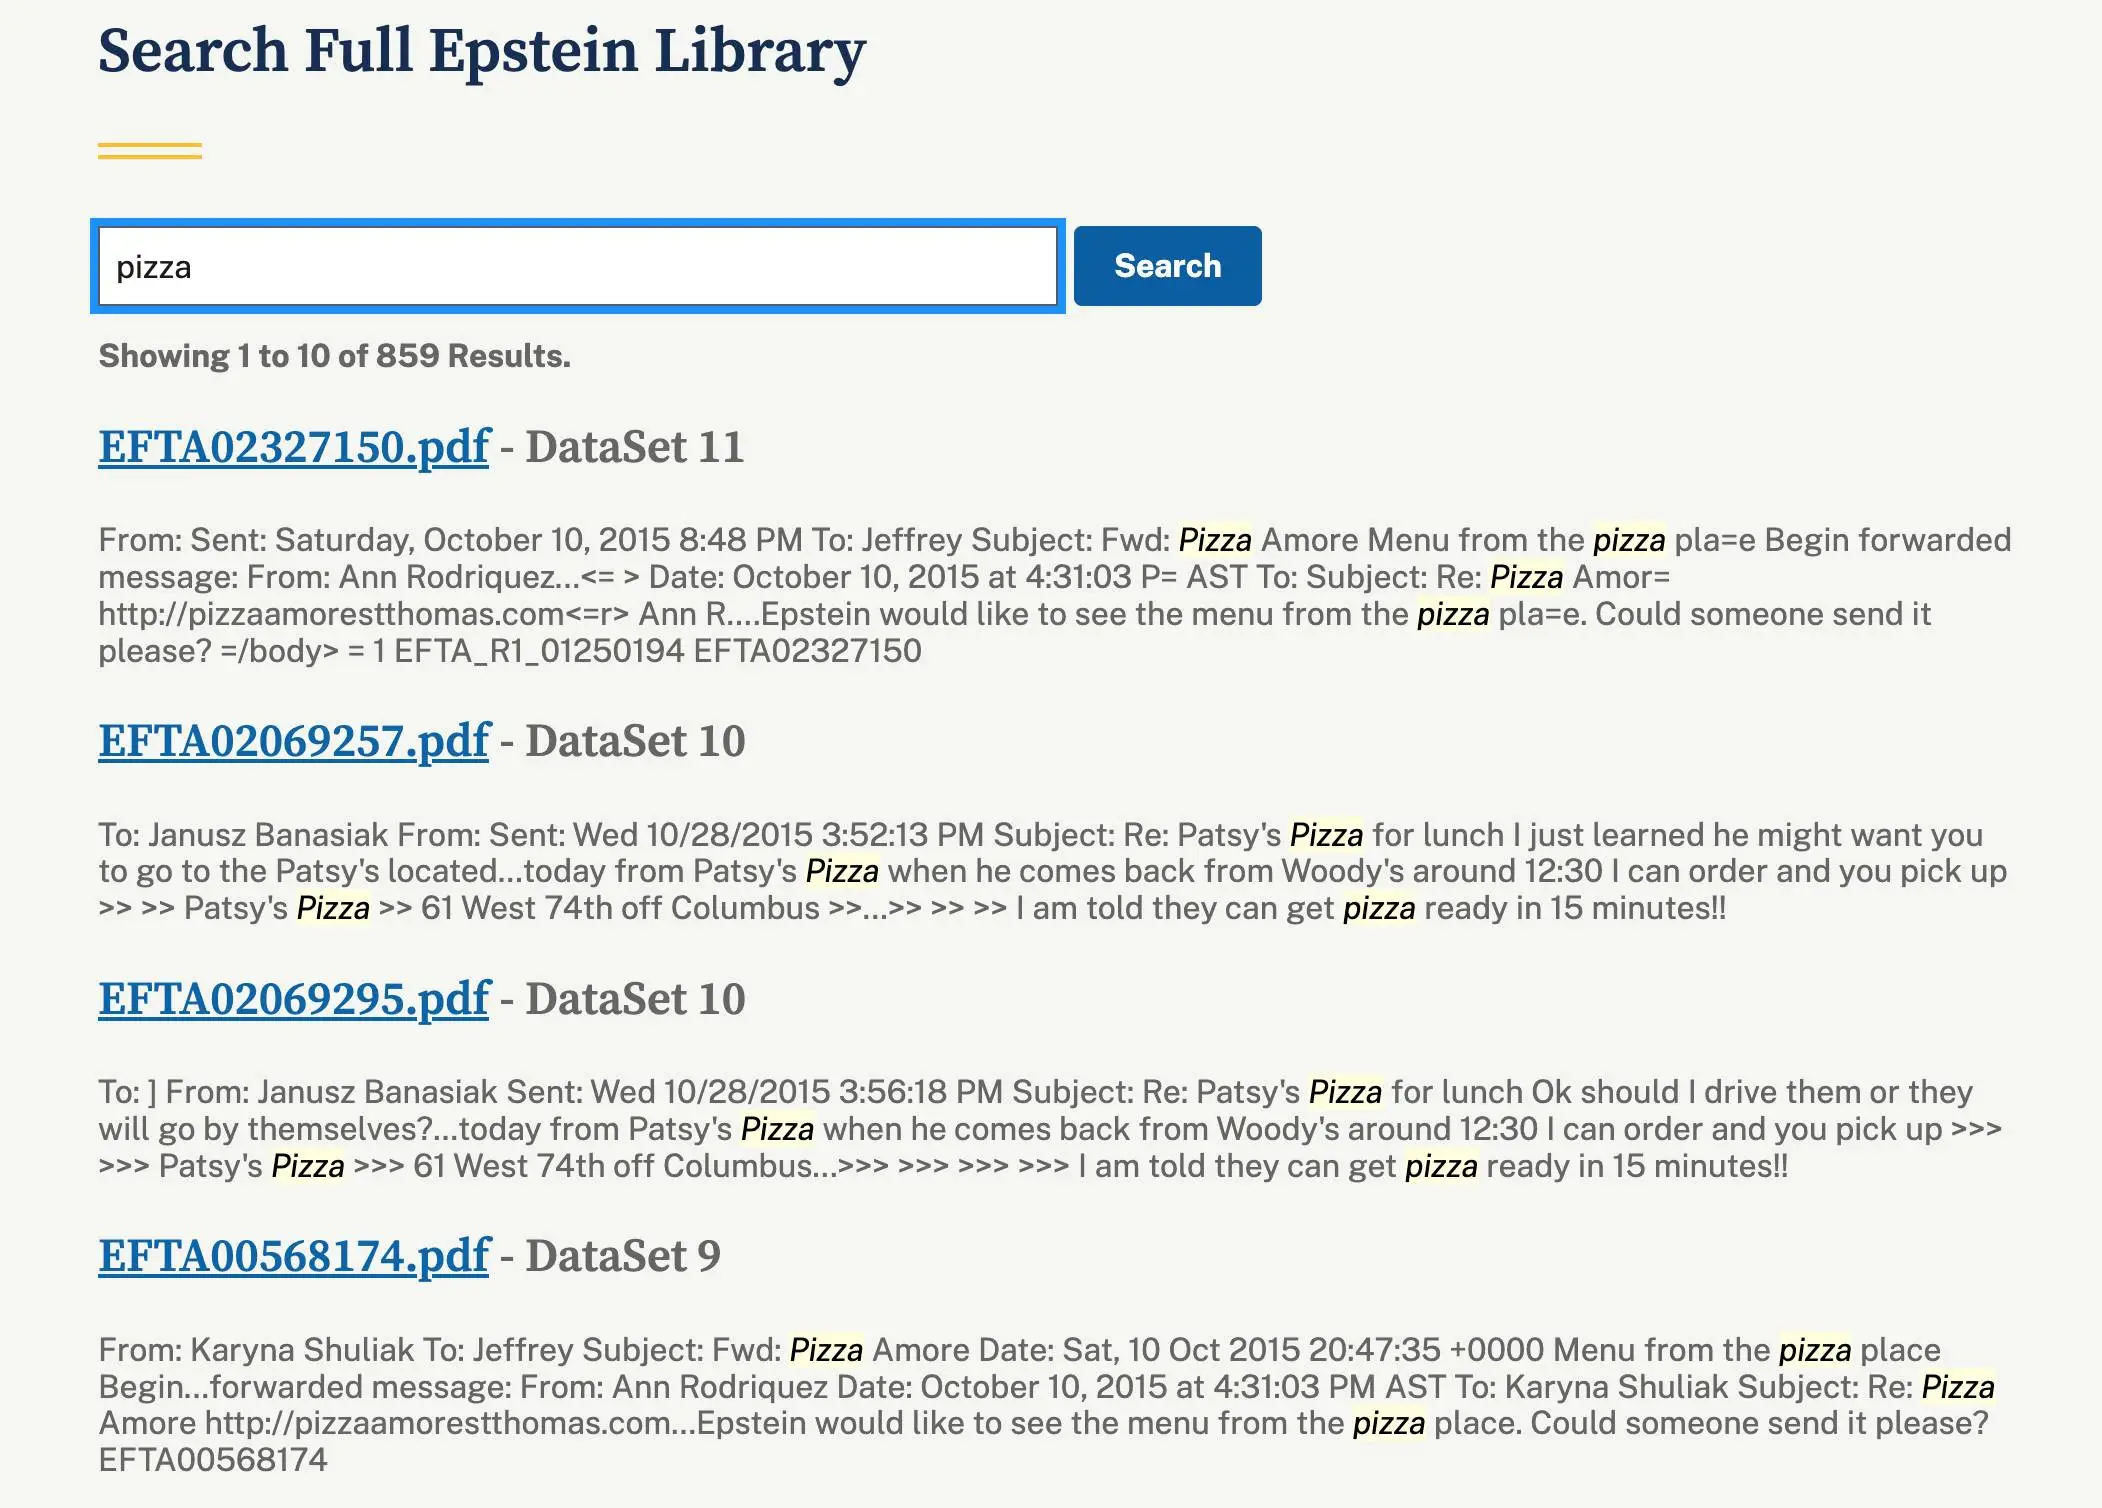Click the 'DataSet 11' label beside the first result

point(637,448)
